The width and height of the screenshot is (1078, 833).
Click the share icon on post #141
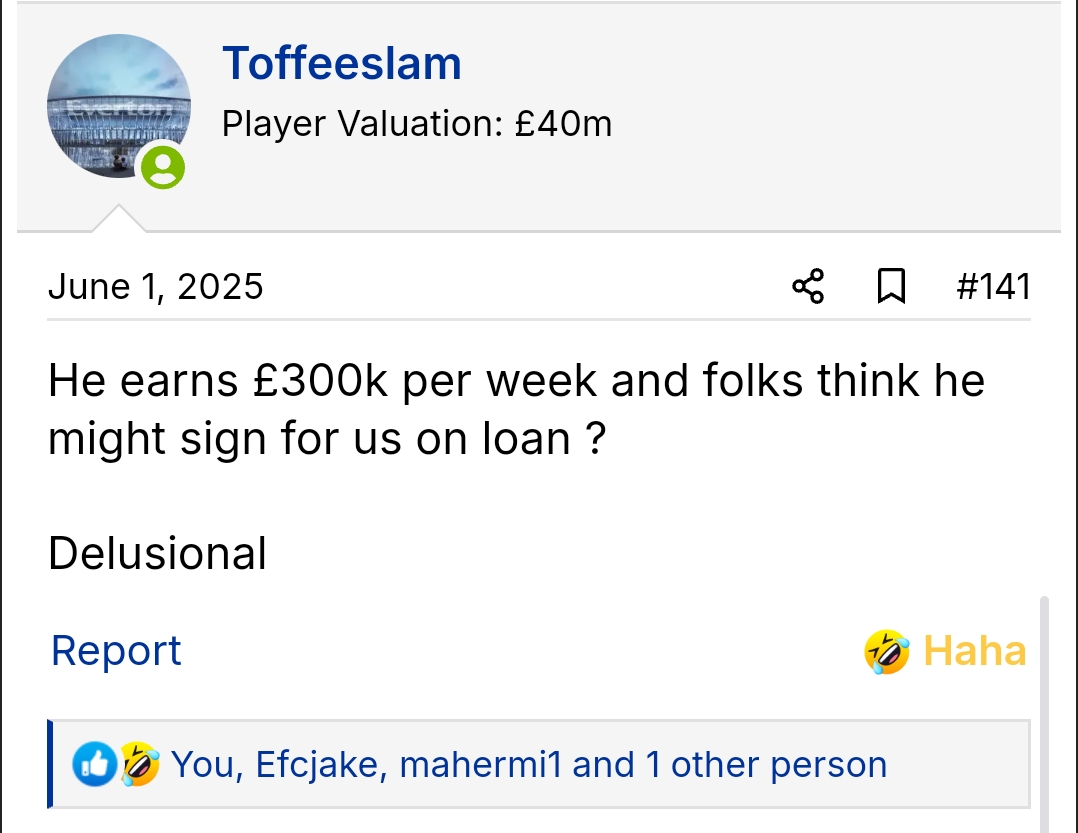click(x=808, y=287)
